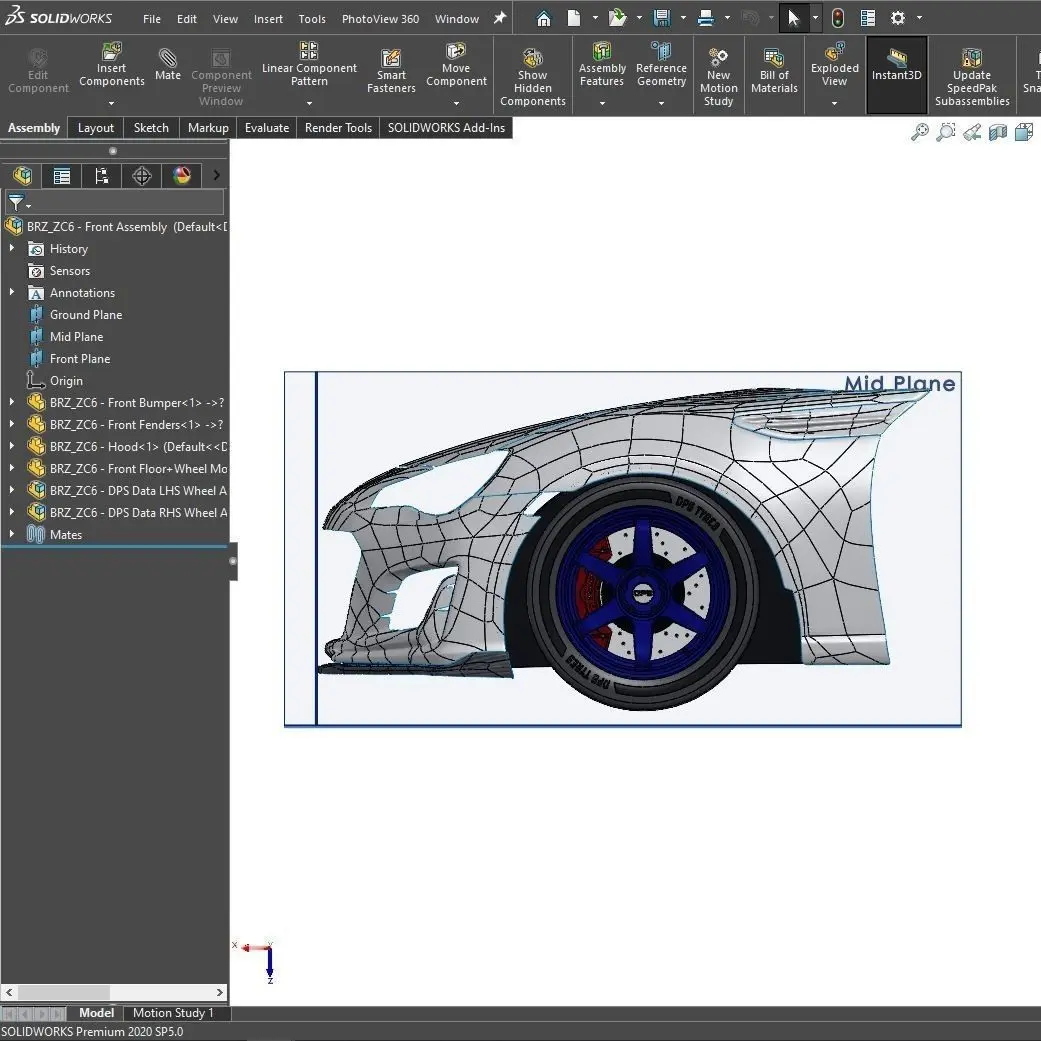
Task: Pin the menu bar with pushpin
Action: [x=500, y=18]
